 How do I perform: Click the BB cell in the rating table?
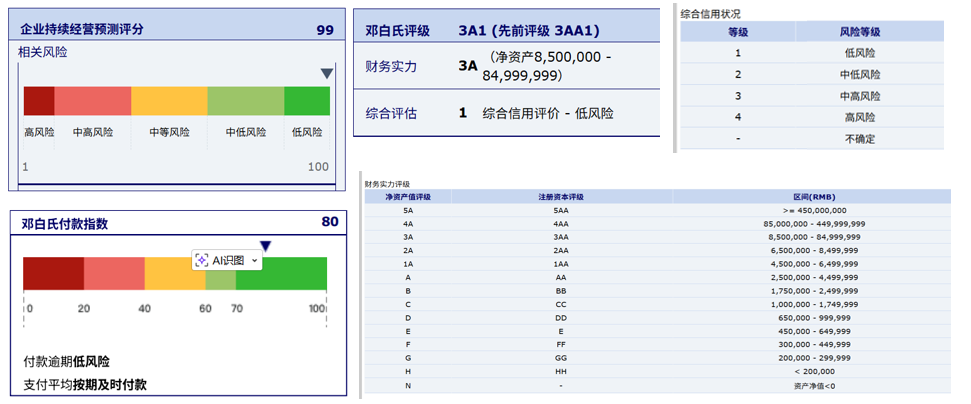(561, 291)
